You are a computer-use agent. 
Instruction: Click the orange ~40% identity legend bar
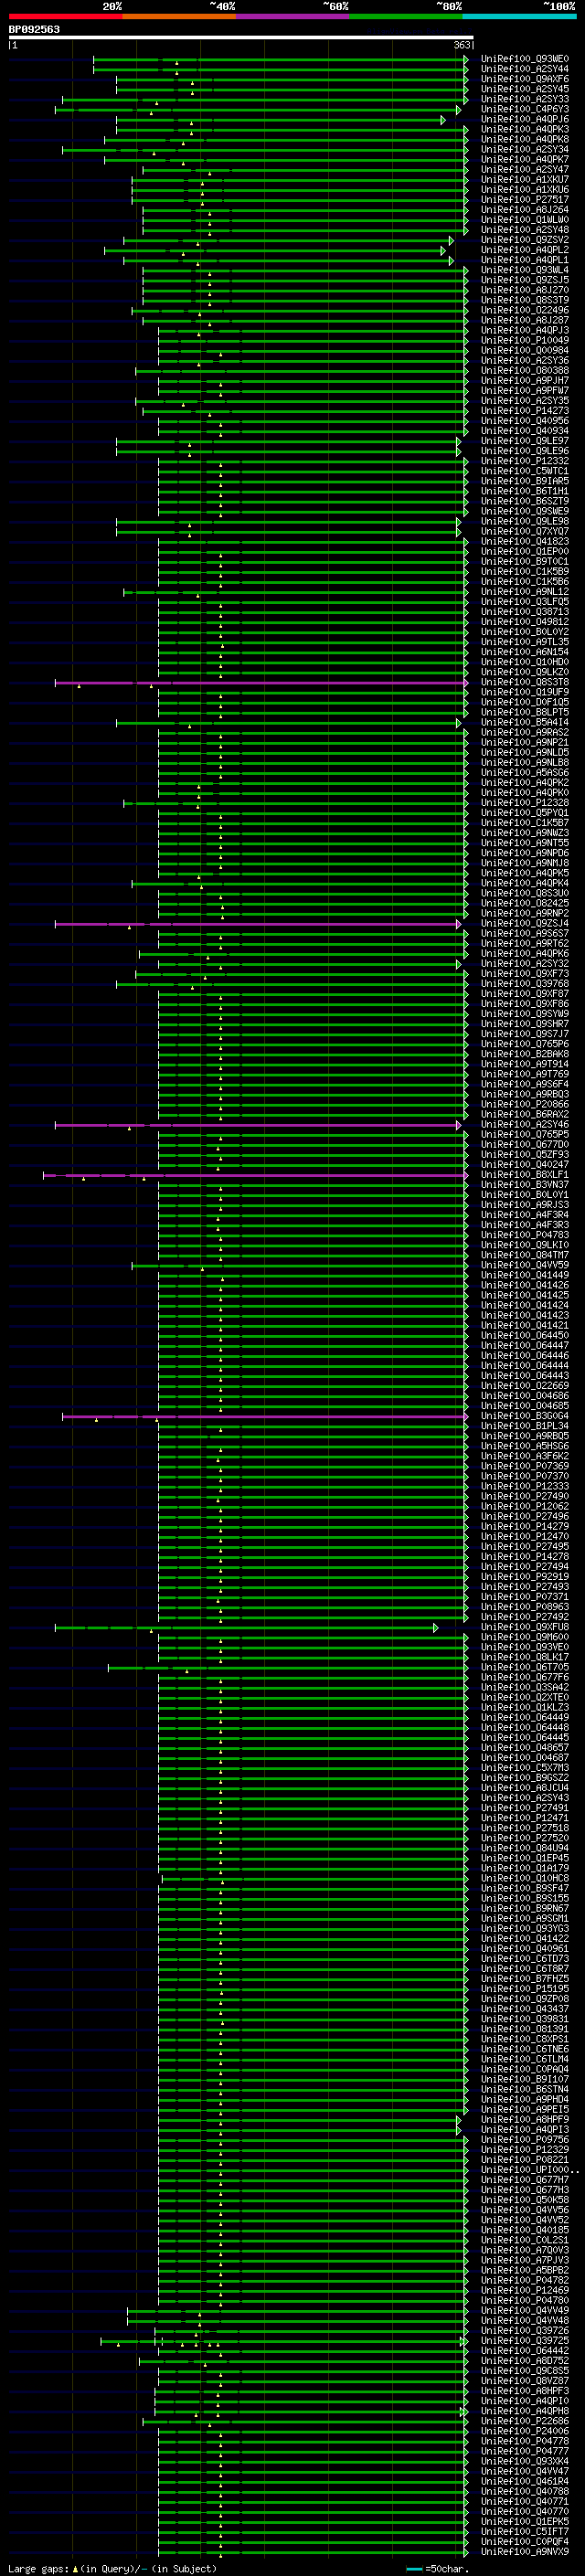click(179, 16)
